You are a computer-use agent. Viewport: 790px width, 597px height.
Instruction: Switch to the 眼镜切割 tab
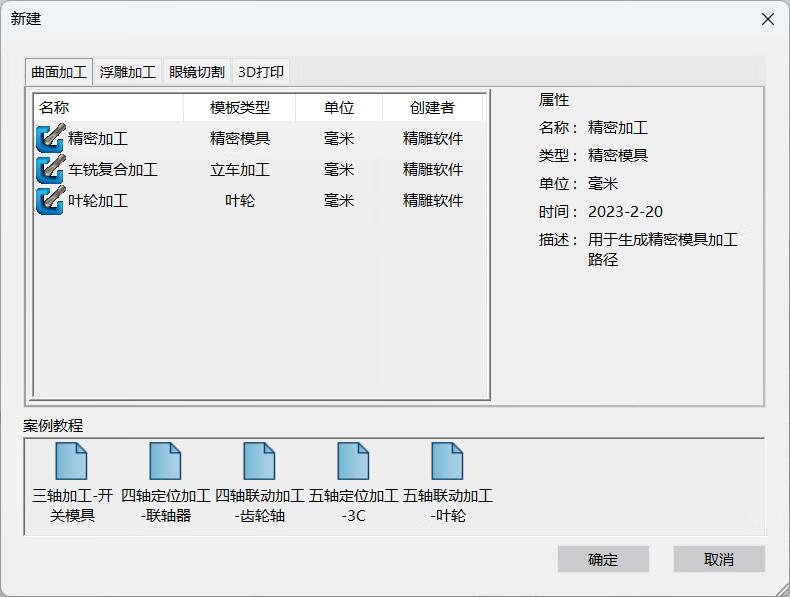click(x=196, y=72)
